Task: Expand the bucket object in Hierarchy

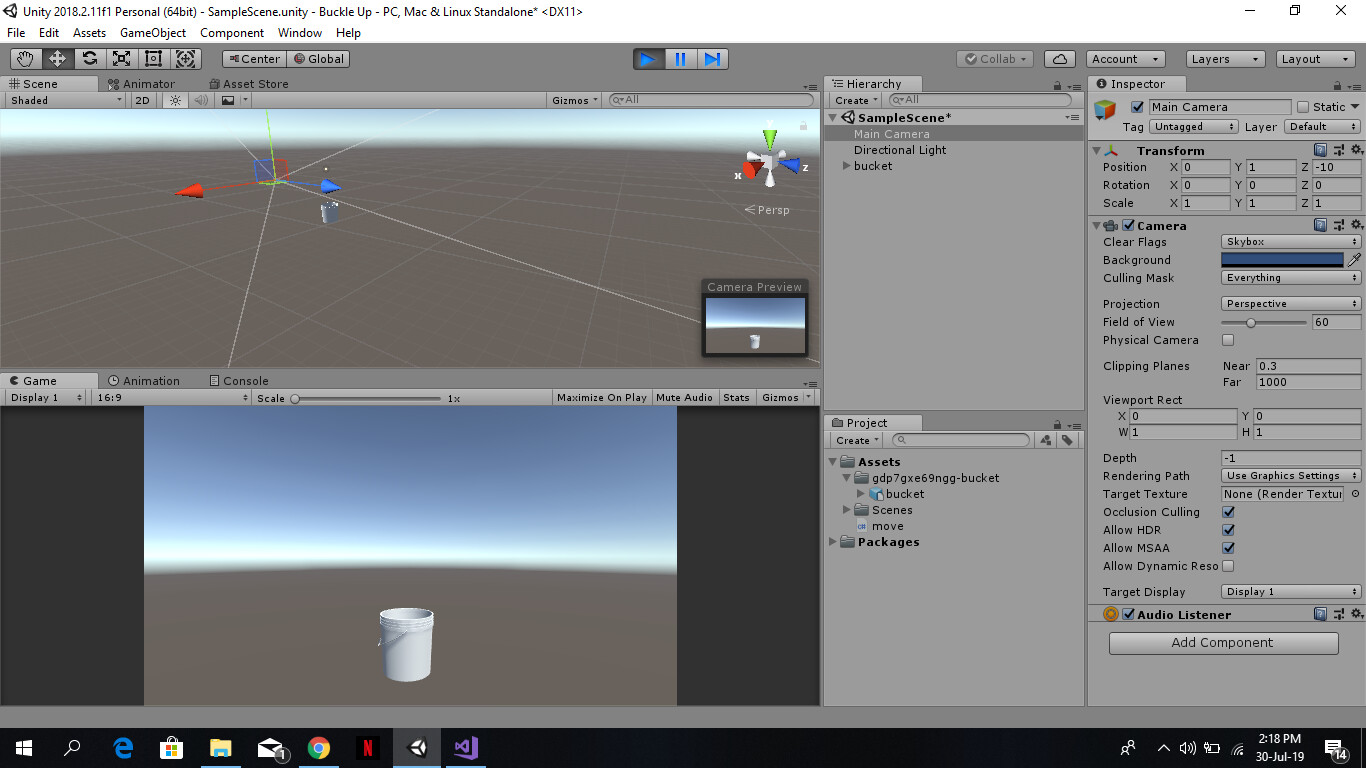Action: pos(846,166)
